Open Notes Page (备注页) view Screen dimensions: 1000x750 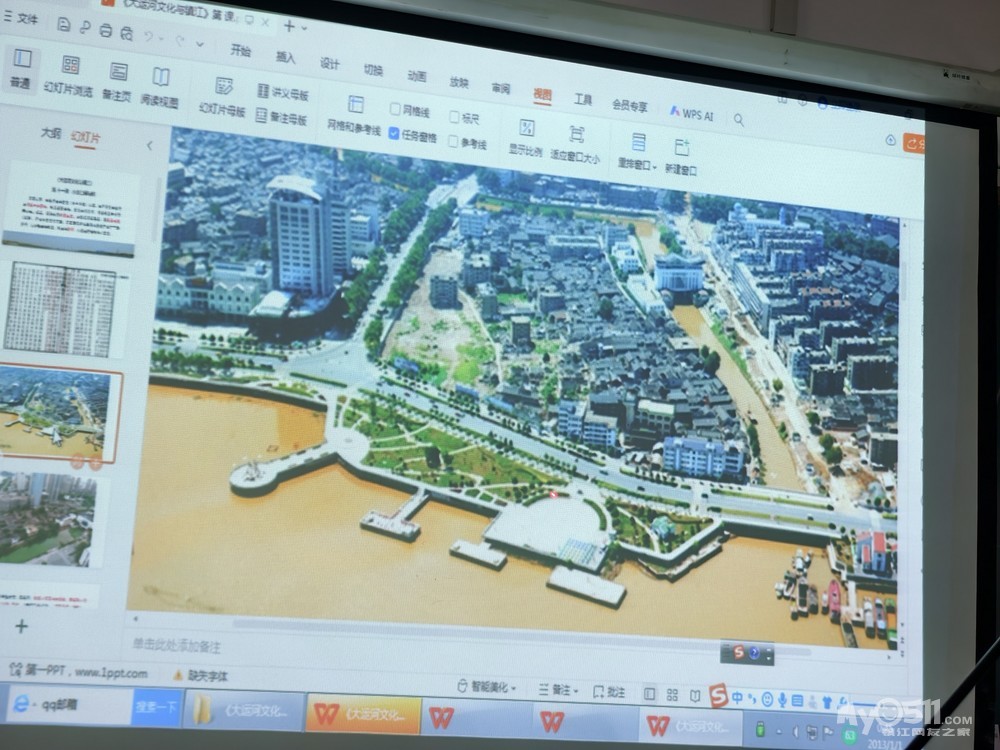[118, 82]
